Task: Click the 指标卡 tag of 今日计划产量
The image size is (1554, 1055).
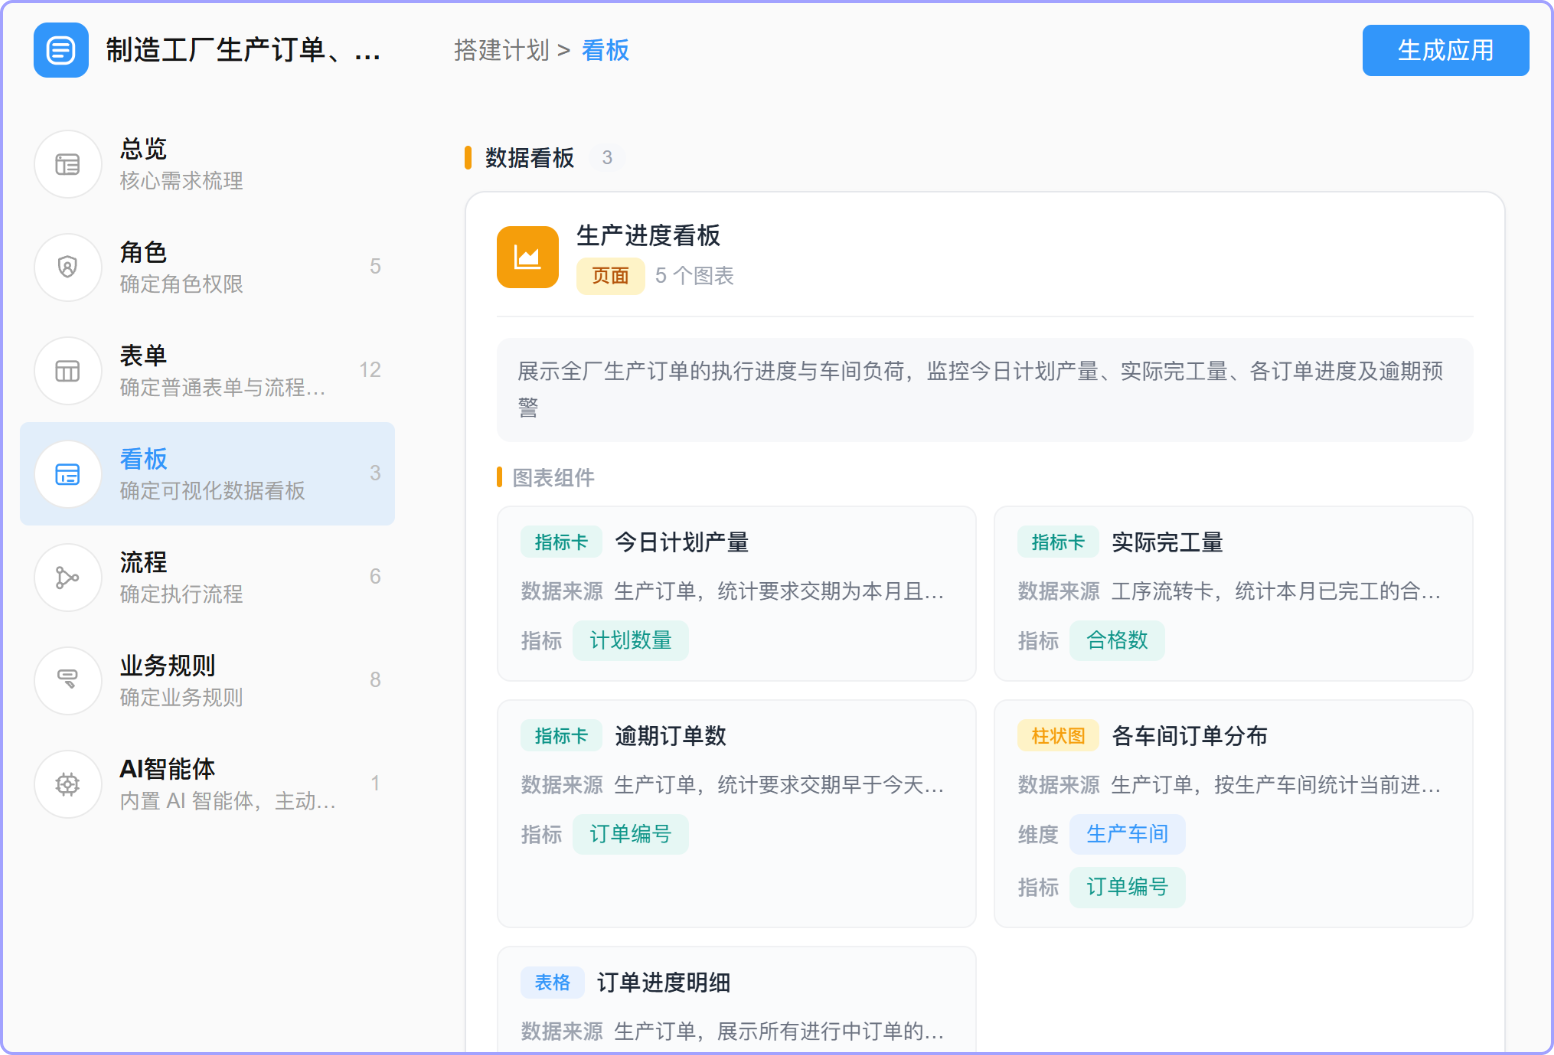Action: (x=561, y=542)
